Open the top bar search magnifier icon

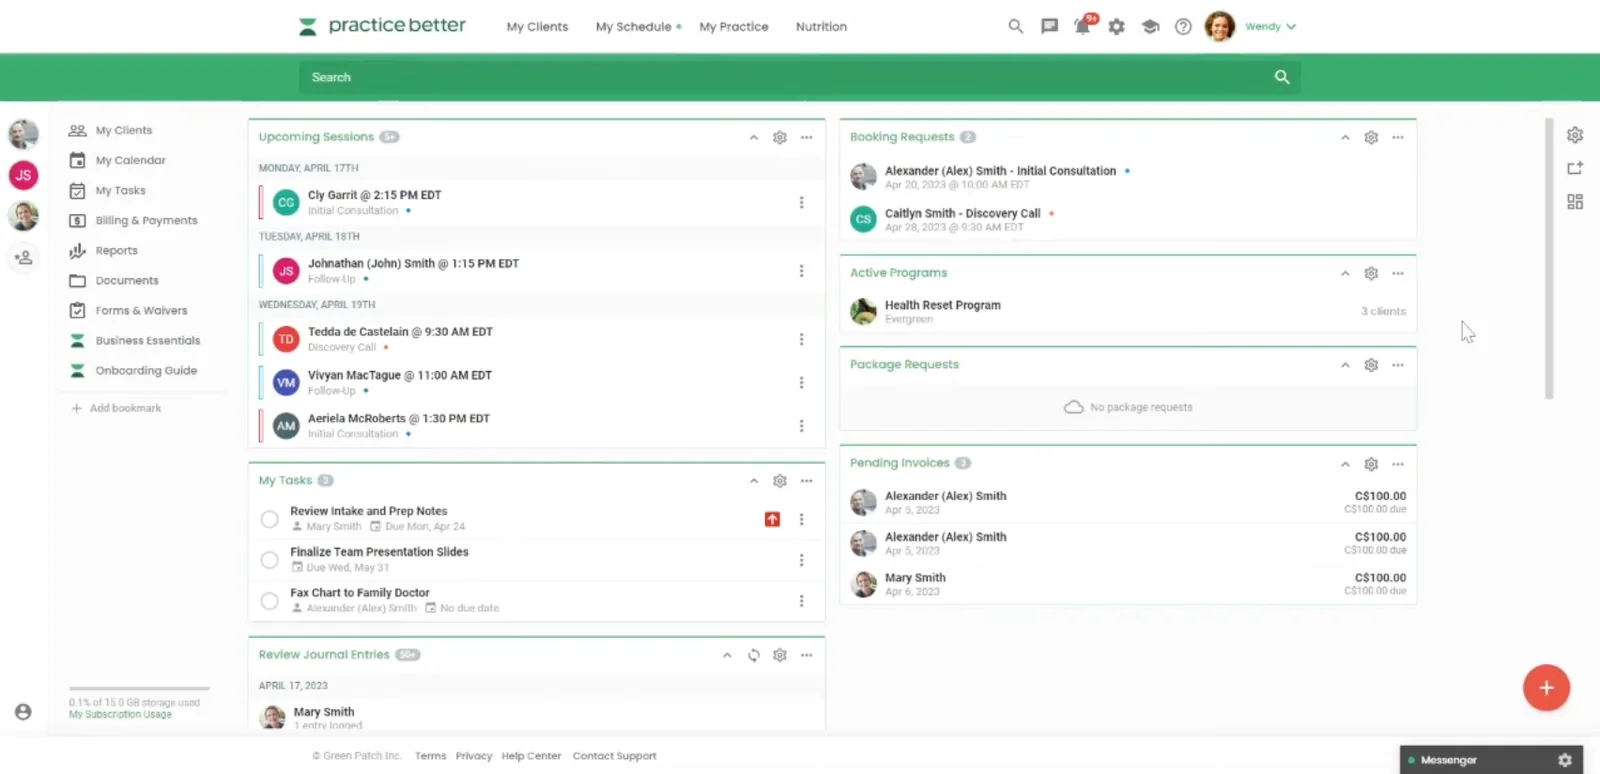click(1015, 26)
